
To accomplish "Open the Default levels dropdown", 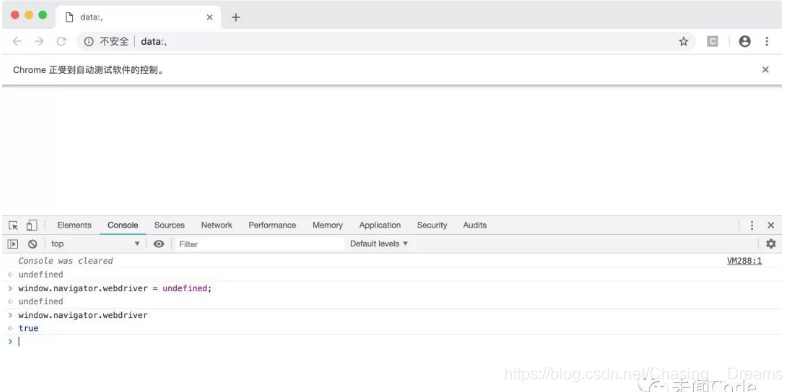I will [x=379, y=244].
